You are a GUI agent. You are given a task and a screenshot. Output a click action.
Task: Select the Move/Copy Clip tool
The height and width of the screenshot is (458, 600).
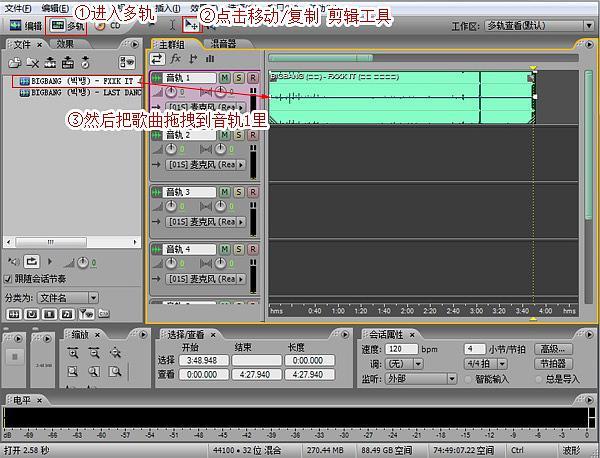point(191,25)
